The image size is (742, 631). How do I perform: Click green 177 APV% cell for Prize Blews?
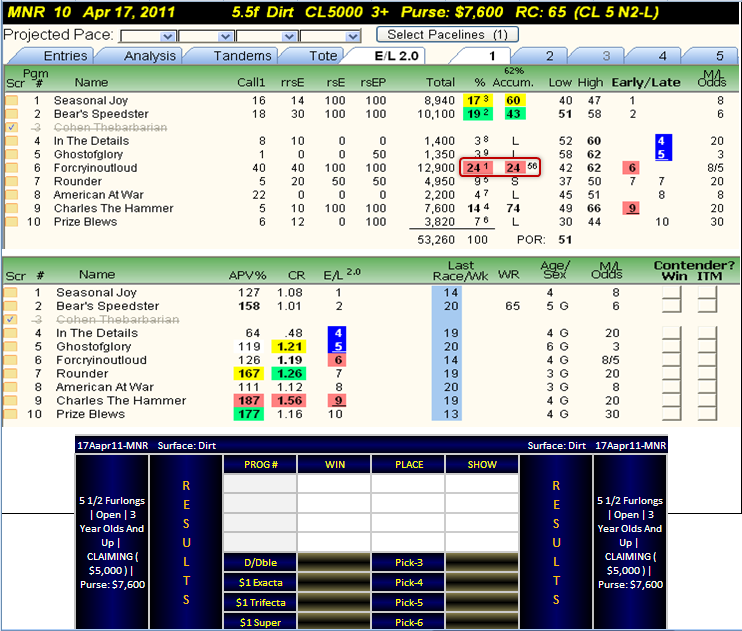[x=248, y=414]
